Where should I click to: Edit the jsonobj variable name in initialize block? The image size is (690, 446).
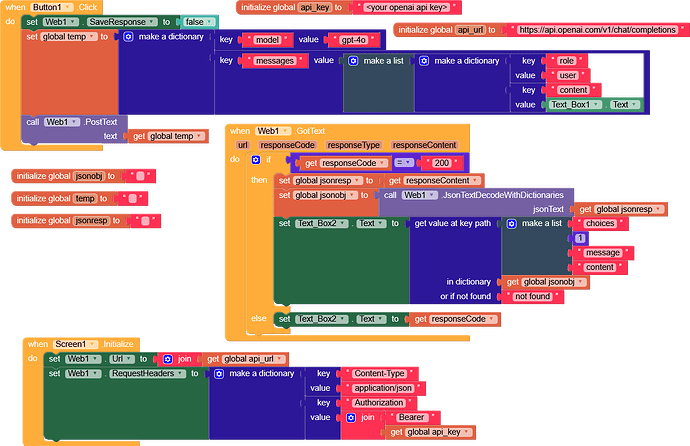(x=88, y=176)
